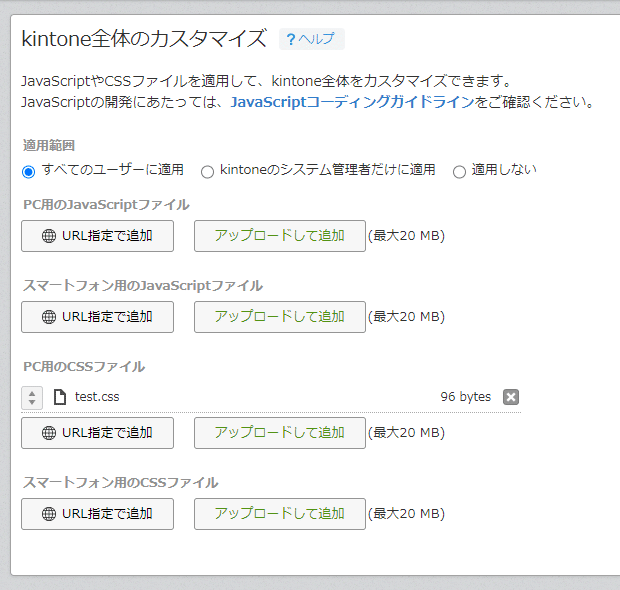The width and height of the screenshot is (620, 590).
Task: Click アップロードして追加 under PC用のCSSファイル
Action: click(280, 433)
